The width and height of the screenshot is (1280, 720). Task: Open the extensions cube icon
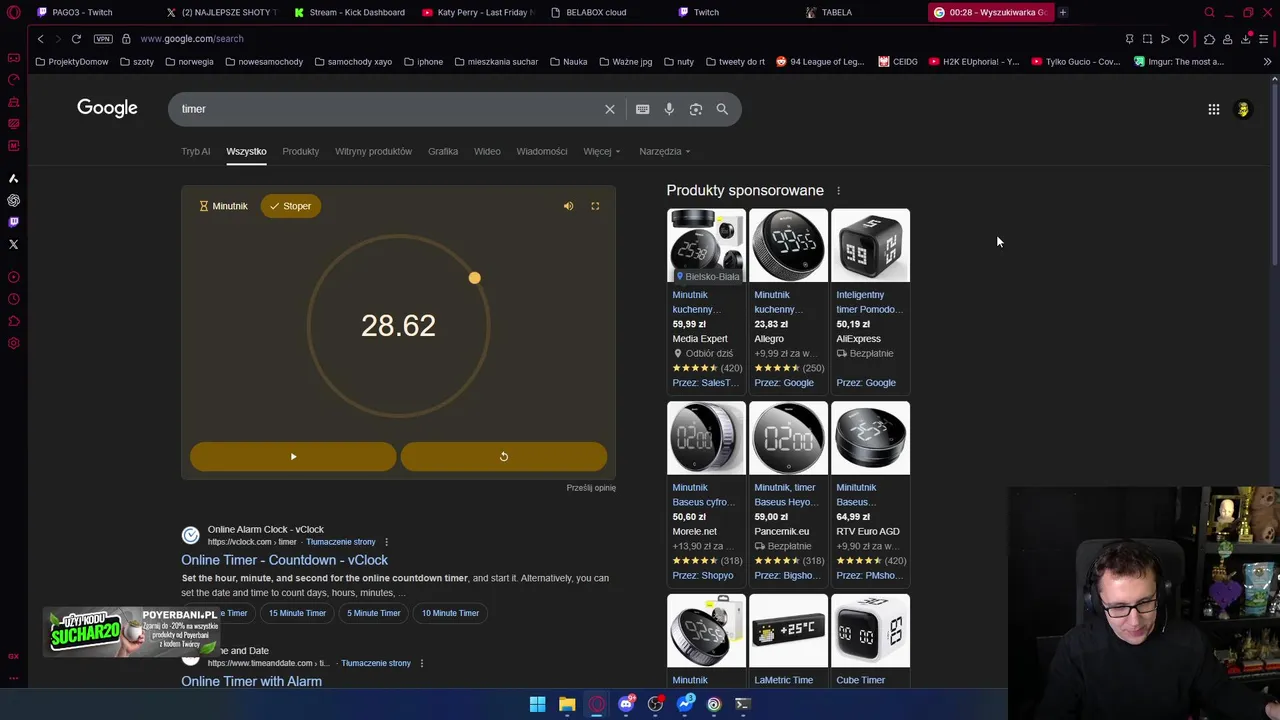pyautogui.click(x=1209, y=39)
